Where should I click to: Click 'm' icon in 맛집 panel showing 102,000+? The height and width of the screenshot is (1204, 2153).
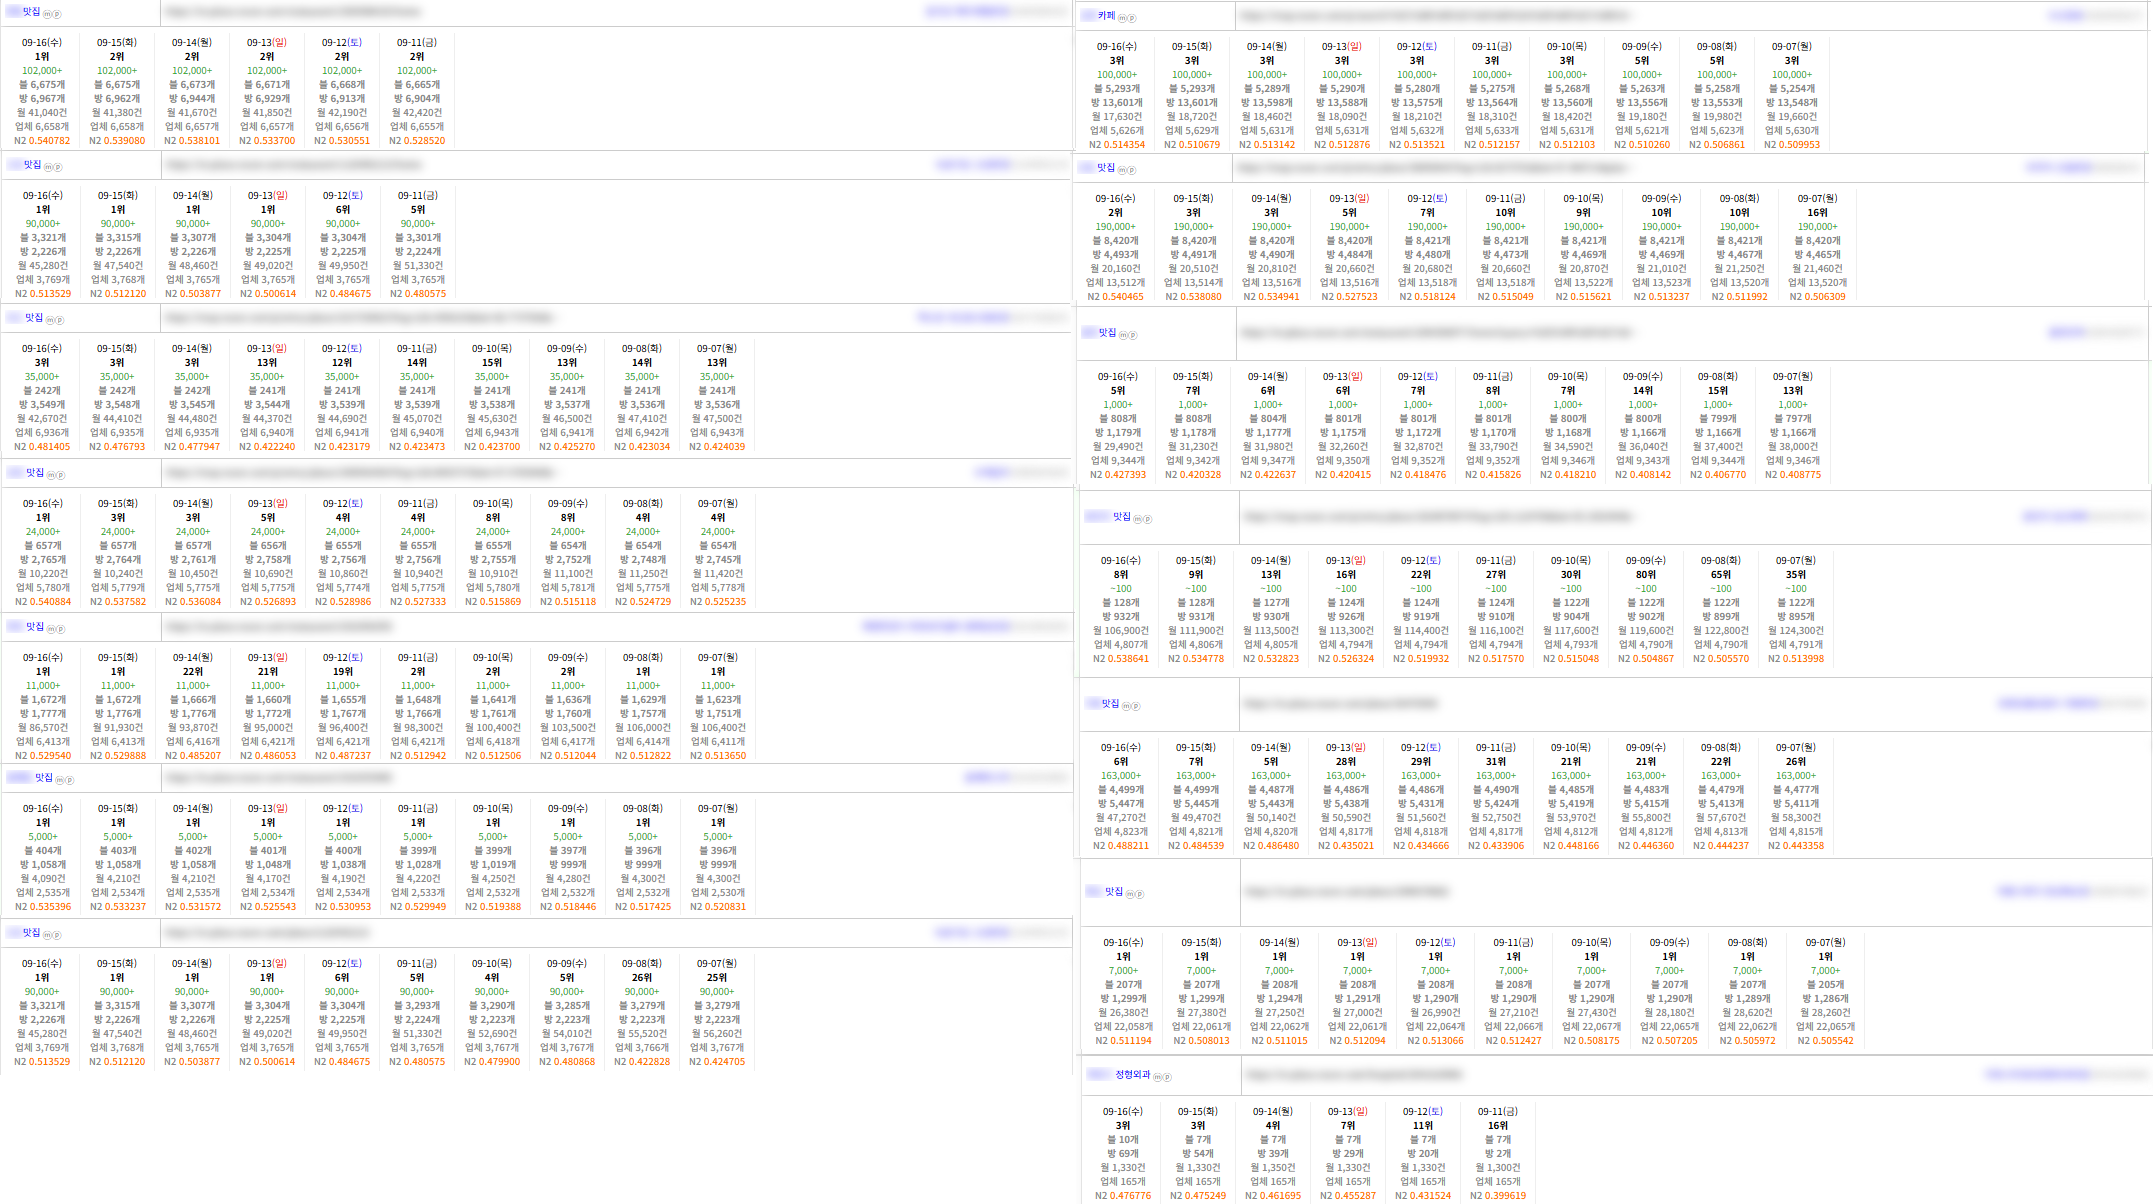[x=47, y=14]
